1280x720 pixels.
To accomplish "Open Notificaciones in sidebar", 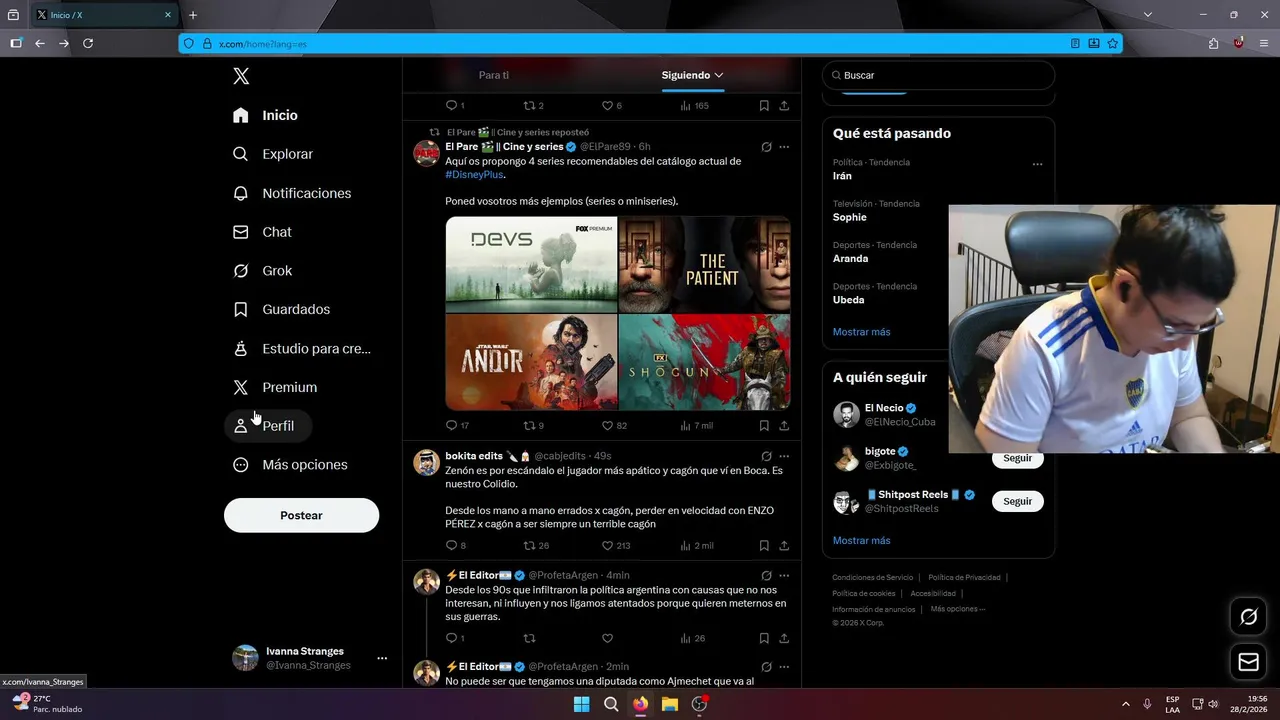I will point(292,193).
